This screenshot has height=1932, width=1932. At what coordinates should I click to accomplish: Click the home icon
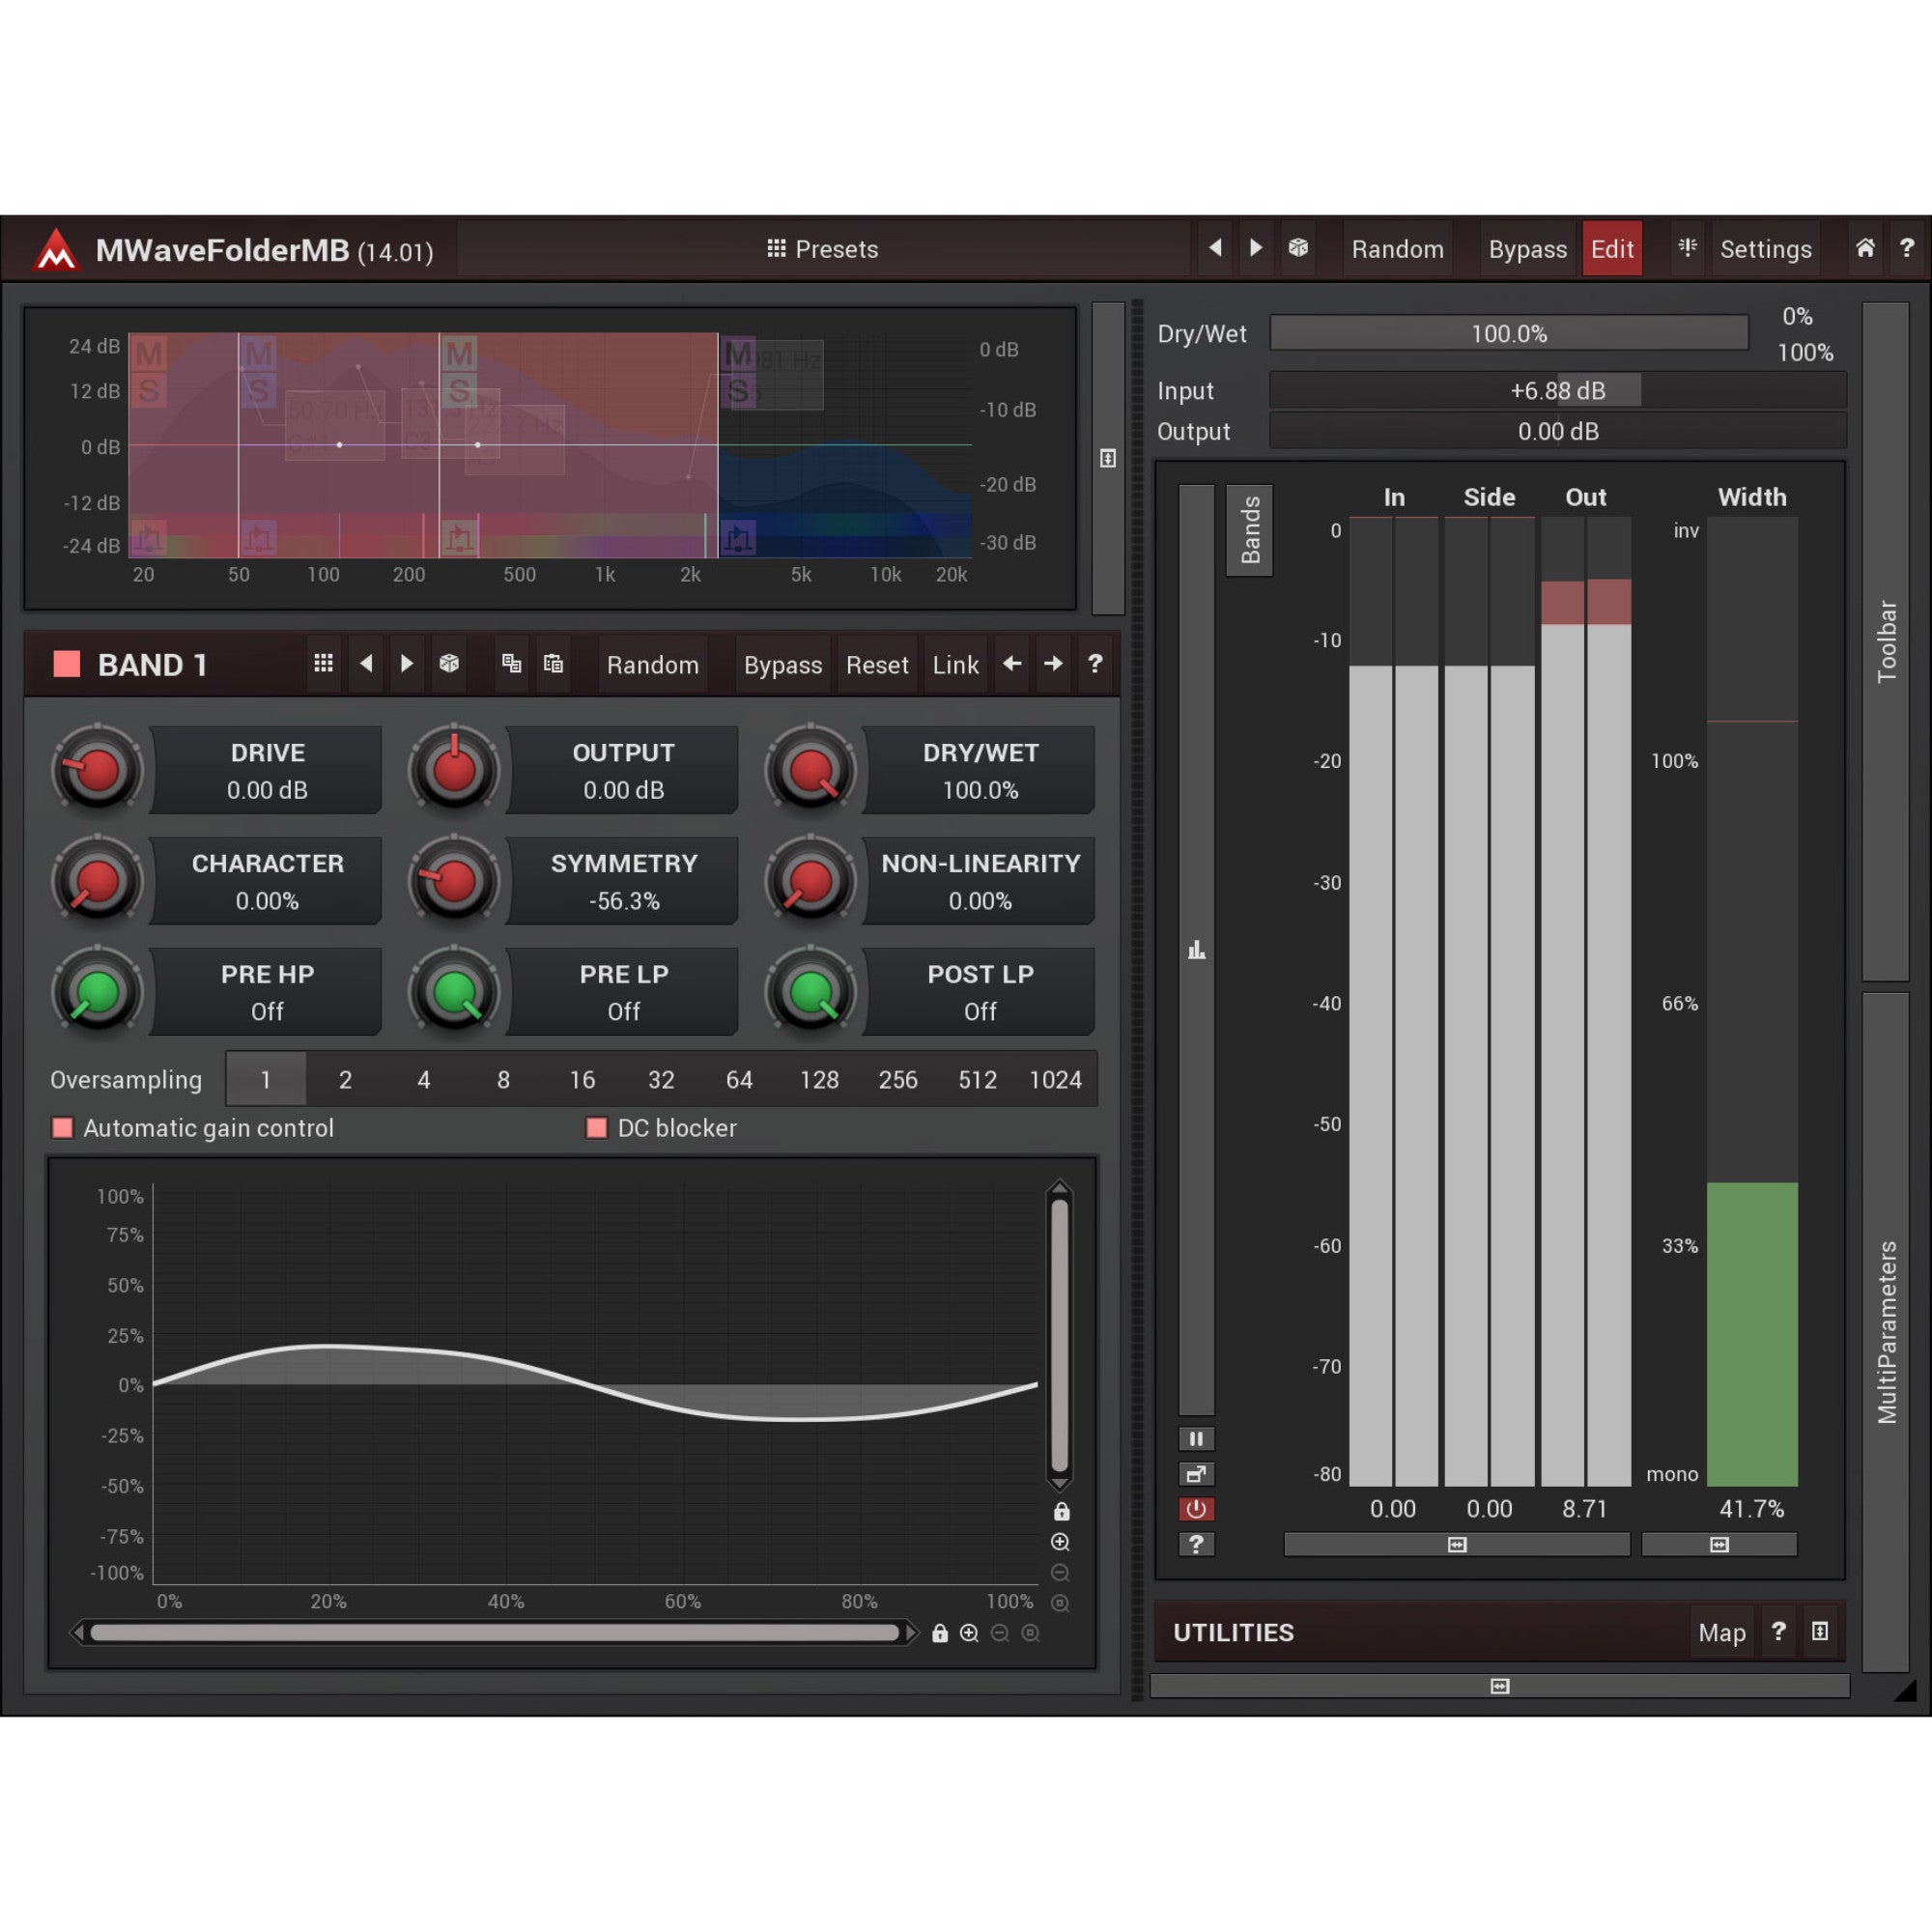[1865, 248]
